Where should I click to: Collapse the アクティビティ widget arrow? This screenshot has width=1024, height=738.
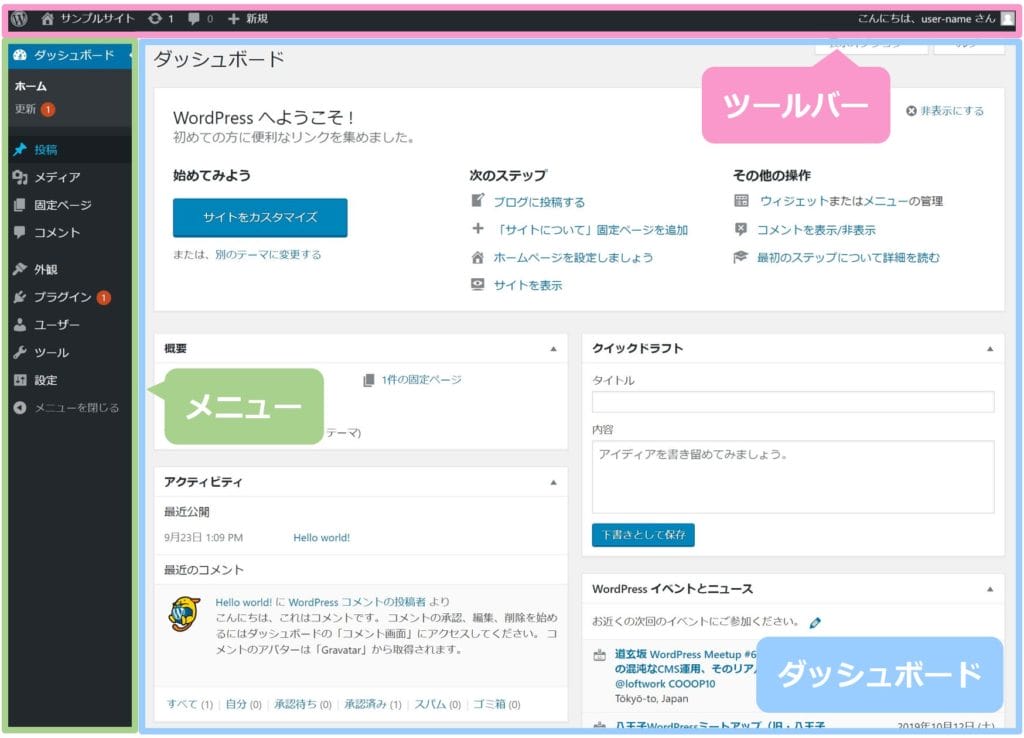[x=554, y=482]
